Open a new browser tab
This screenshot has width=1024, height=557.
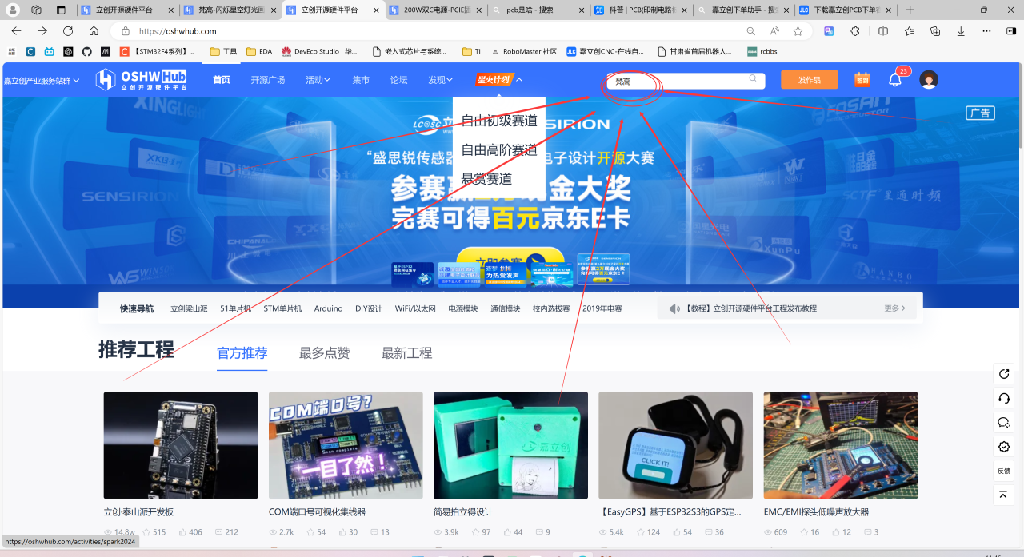[910, 10]
